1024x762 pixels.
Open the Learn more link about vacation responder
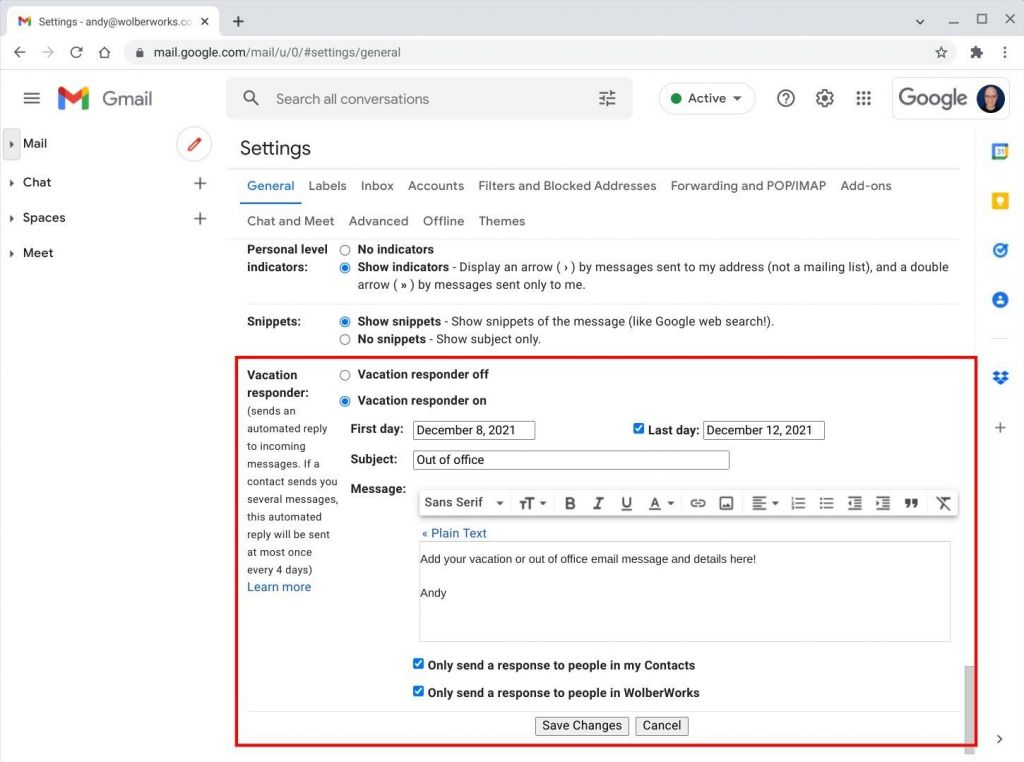pos(278,586)
